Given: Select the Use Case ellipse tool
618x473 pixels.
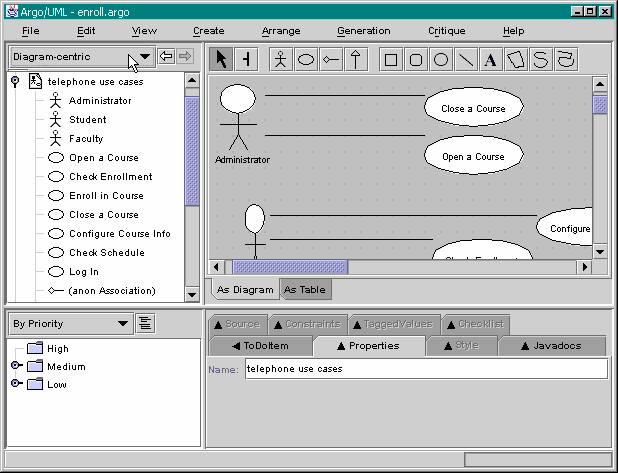Looking at the screenshot, I should [x=306, y=60].
